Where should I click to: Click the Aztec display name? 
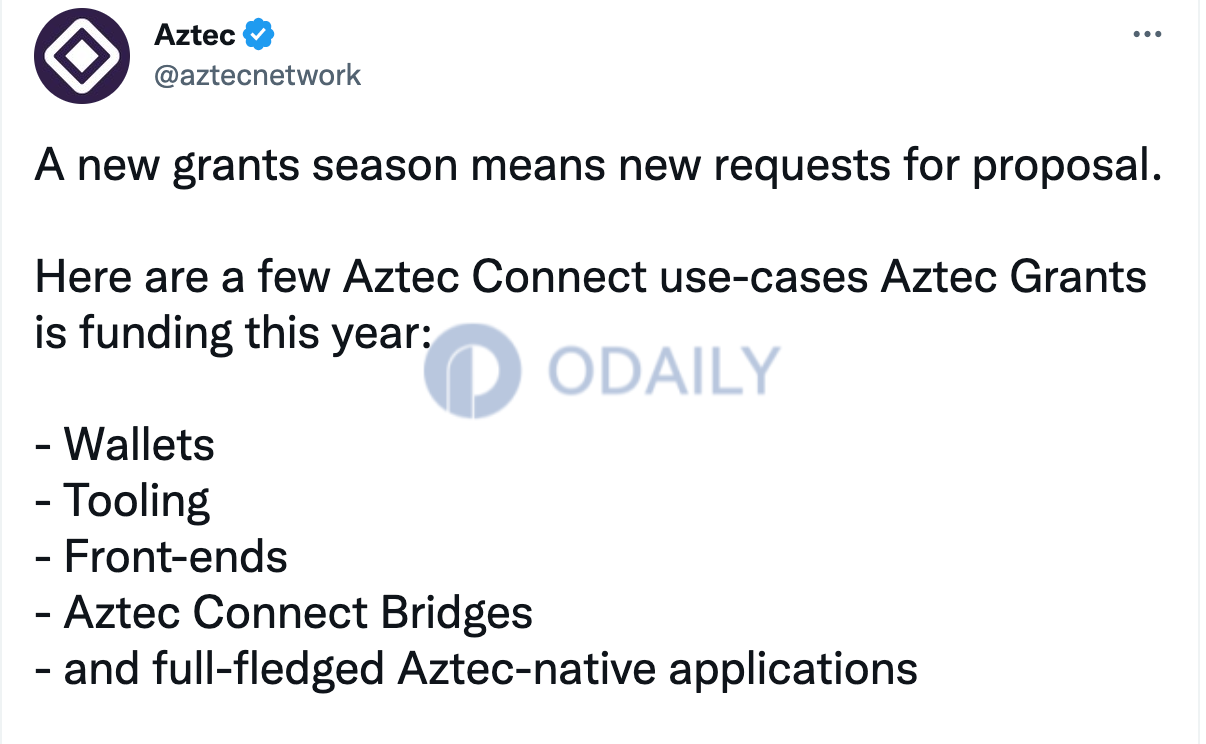point(195,35)
